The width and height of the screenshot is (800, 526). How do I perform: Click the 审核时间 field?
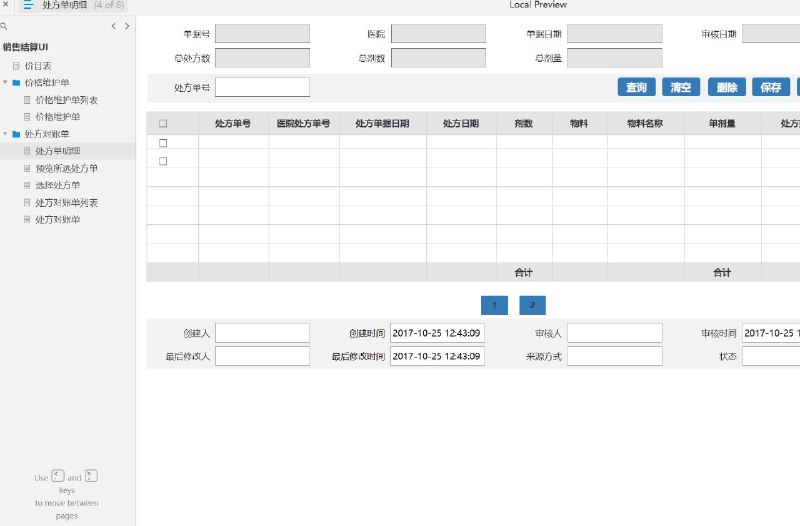pos(771,333)
